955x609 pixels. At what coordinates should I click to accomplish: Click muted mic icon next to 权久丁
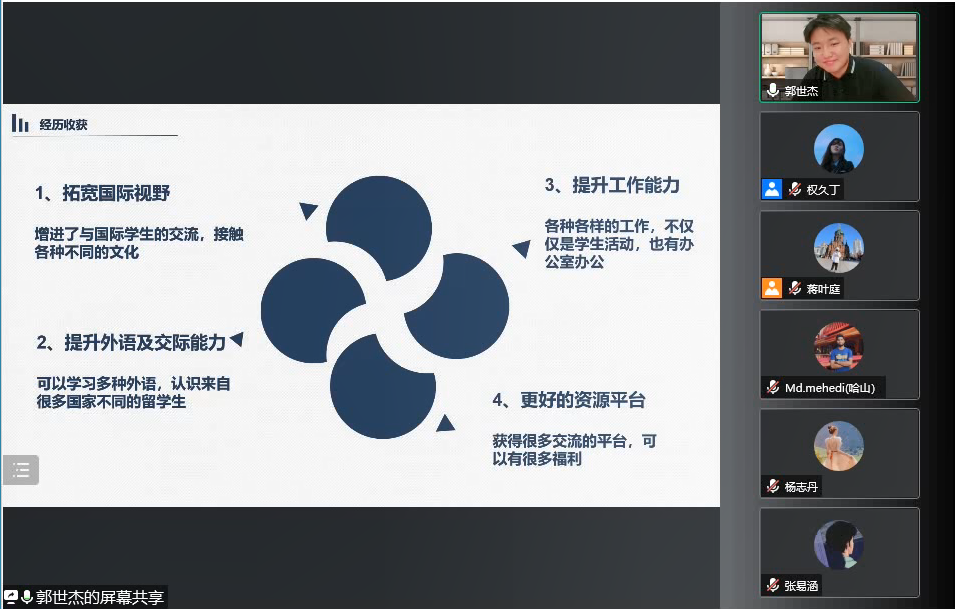[x=795, y=189]
